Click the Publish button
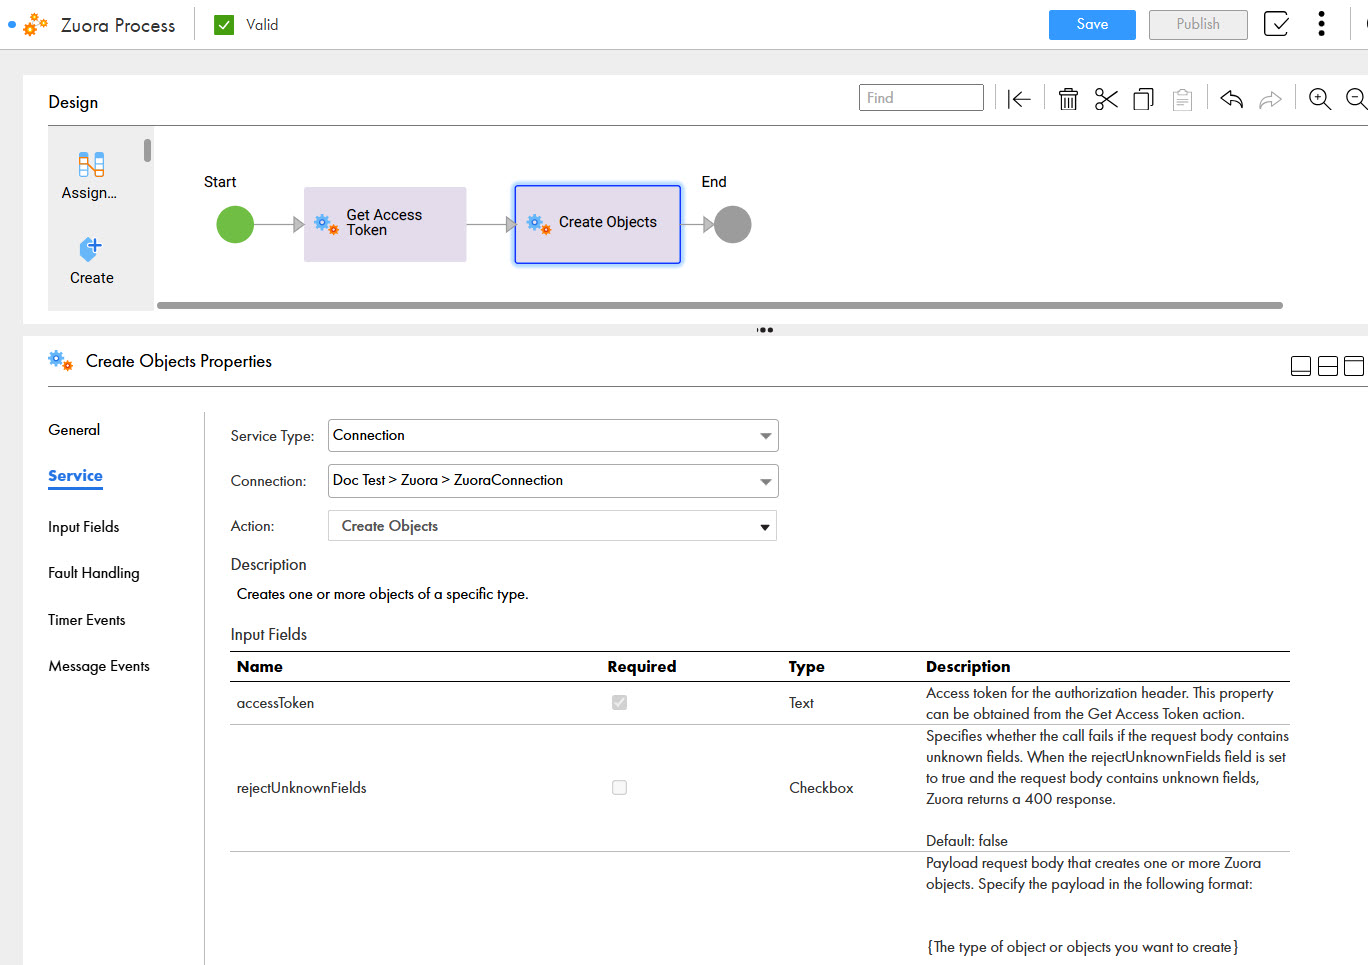This screenshot has height=965, width=1368. click(1198, 25)
